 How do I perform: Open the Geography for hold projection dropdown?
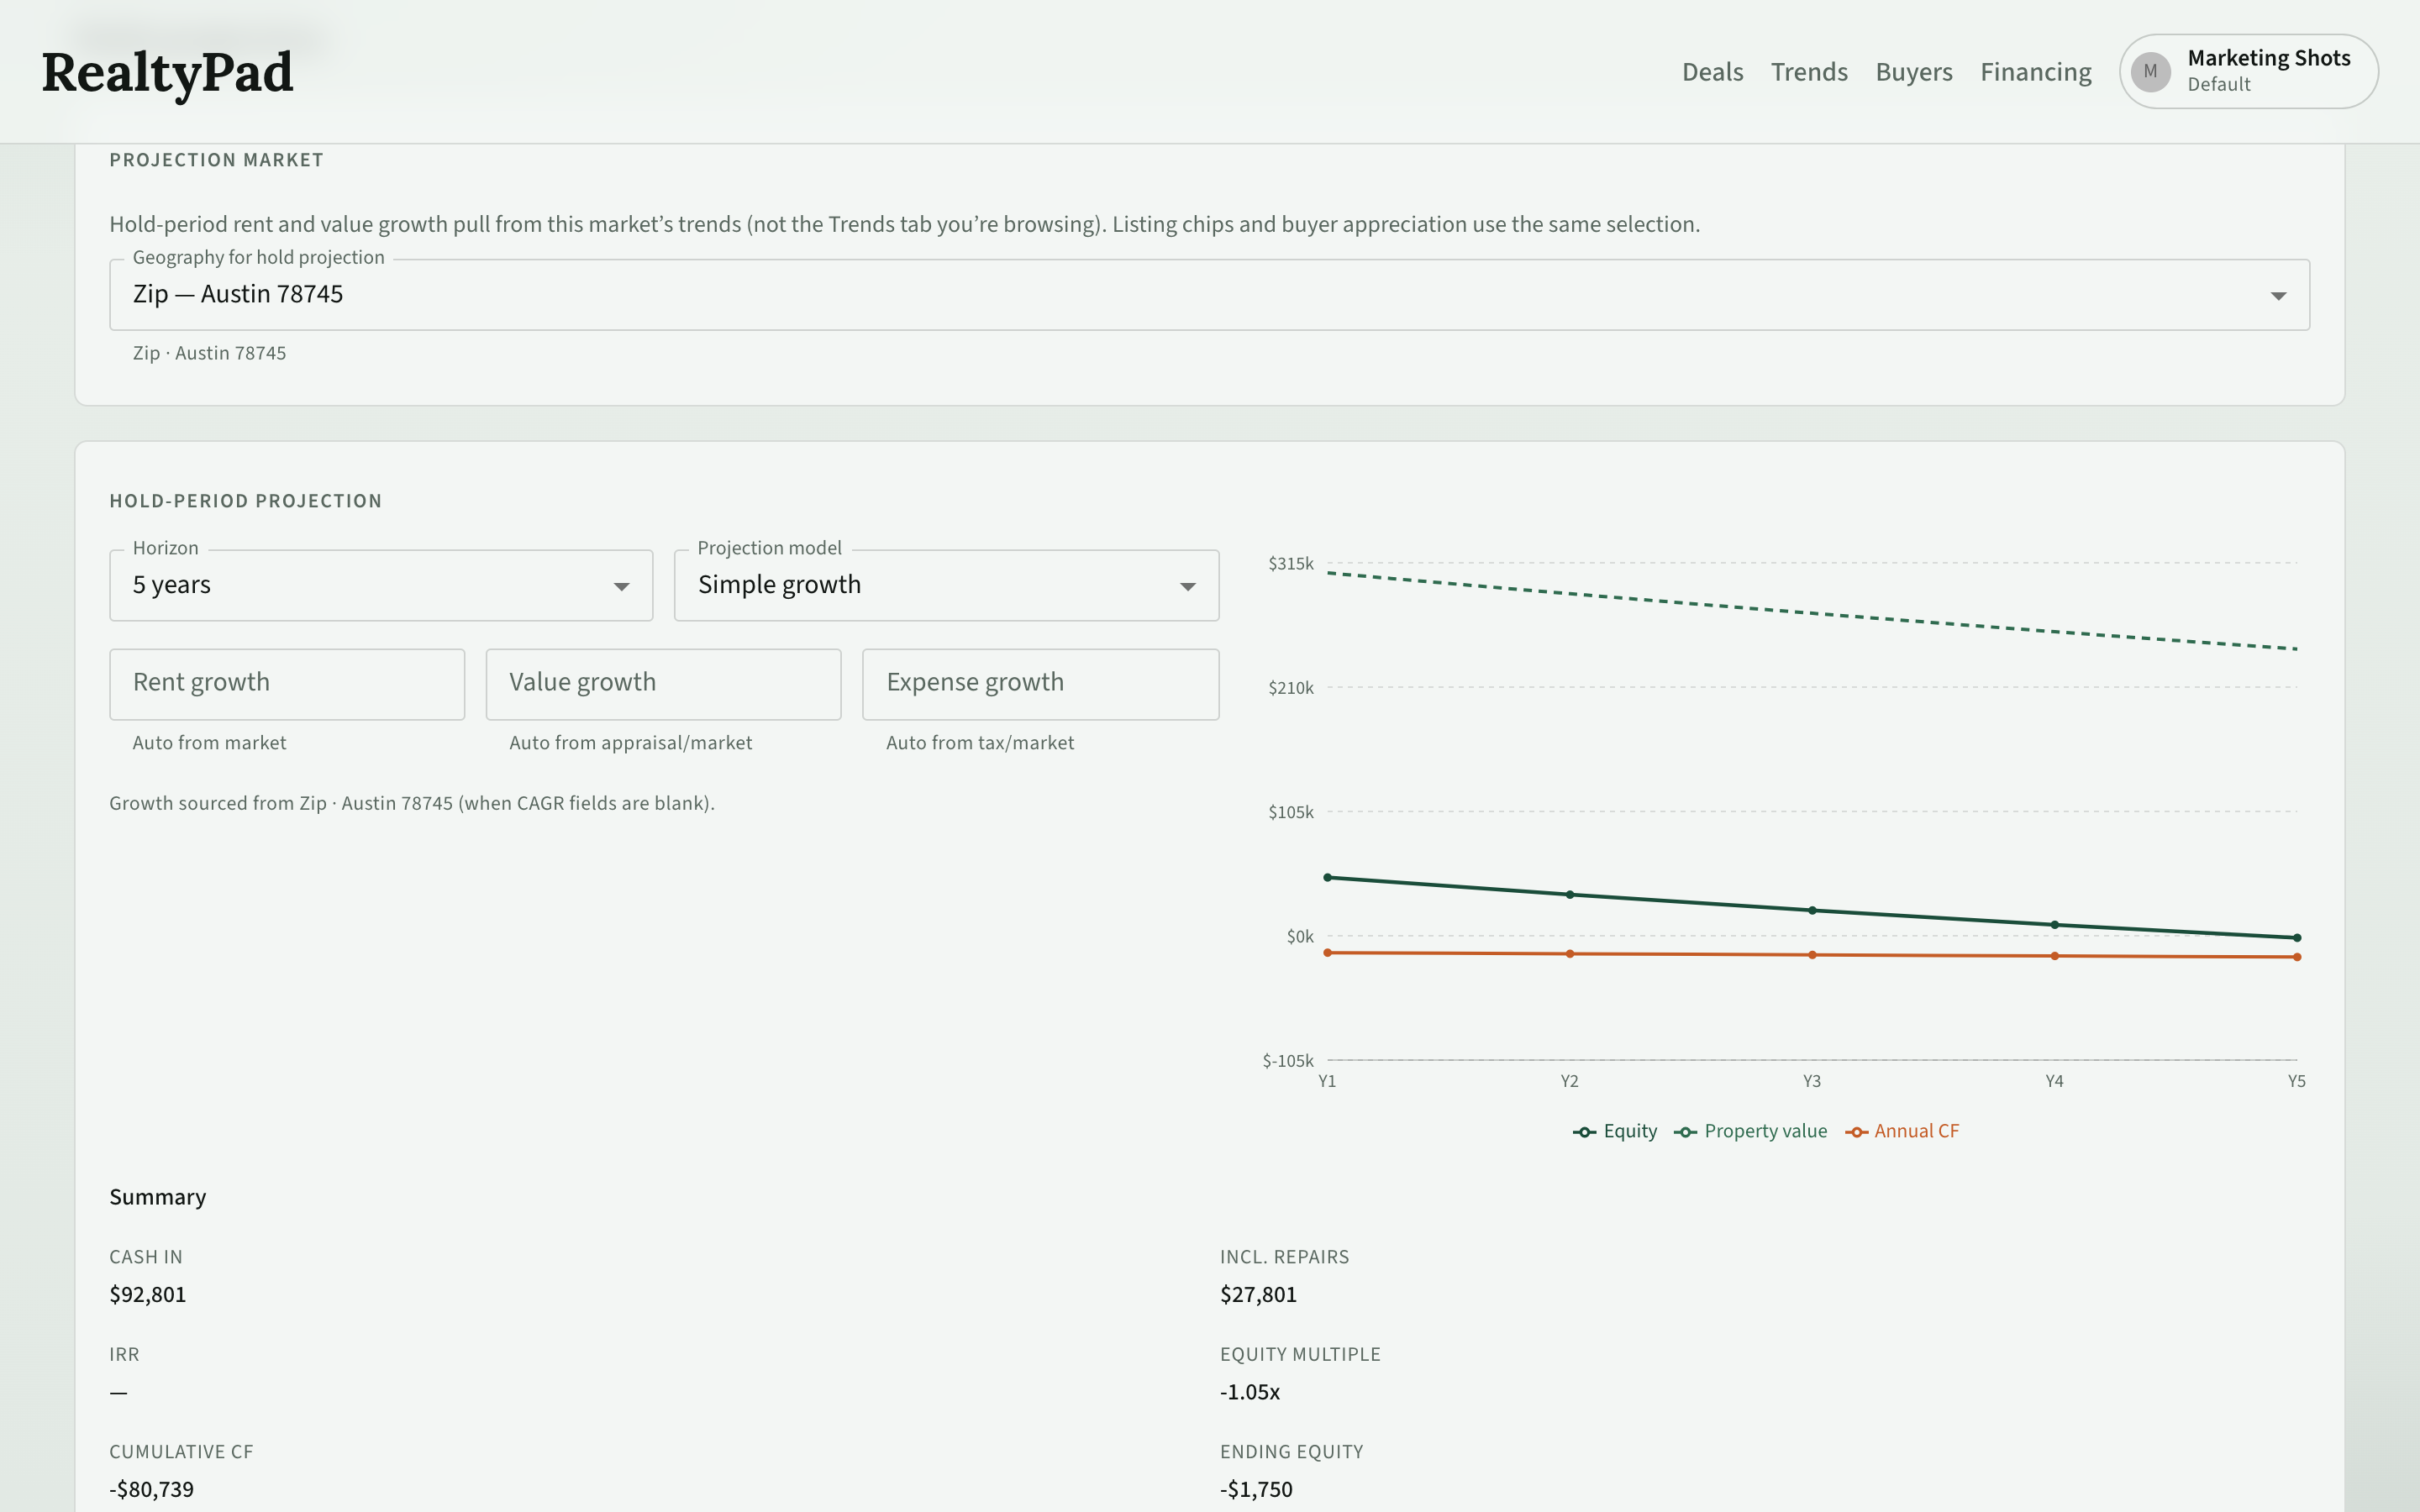coord(1209,295)
